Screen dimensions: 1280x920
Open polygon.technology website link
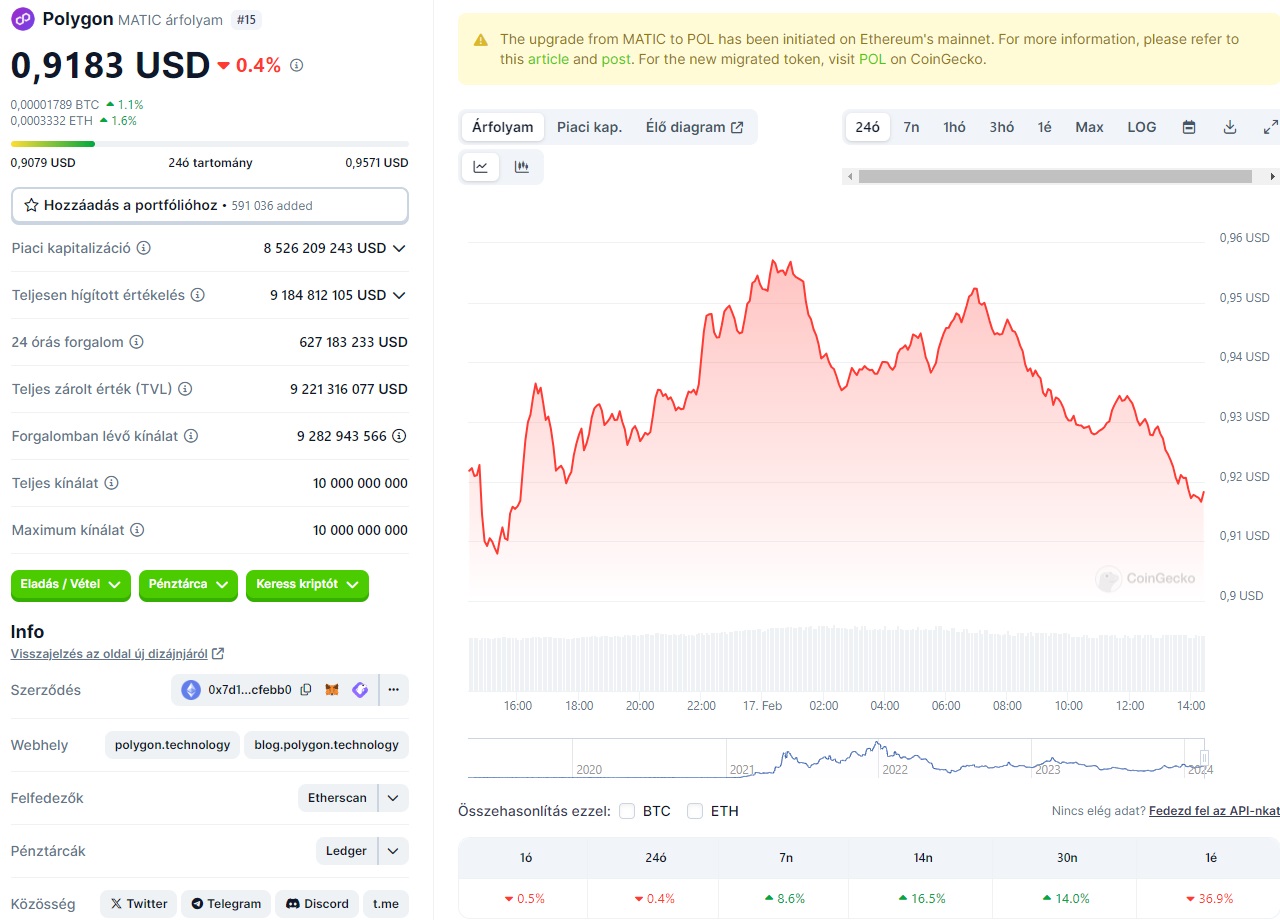point(172,745)
